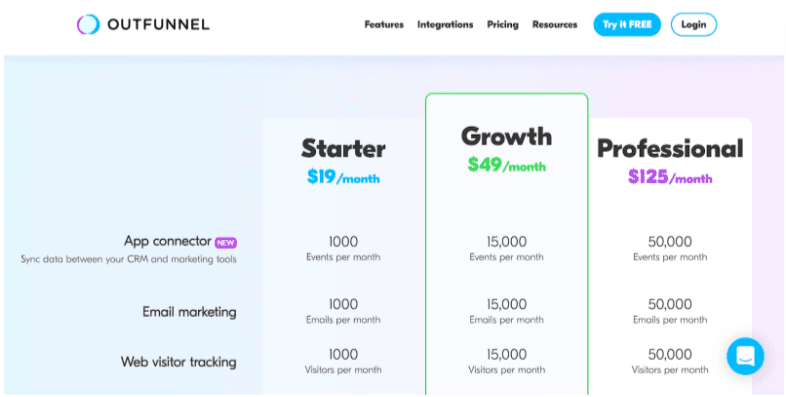Open the Features menu

384,25
